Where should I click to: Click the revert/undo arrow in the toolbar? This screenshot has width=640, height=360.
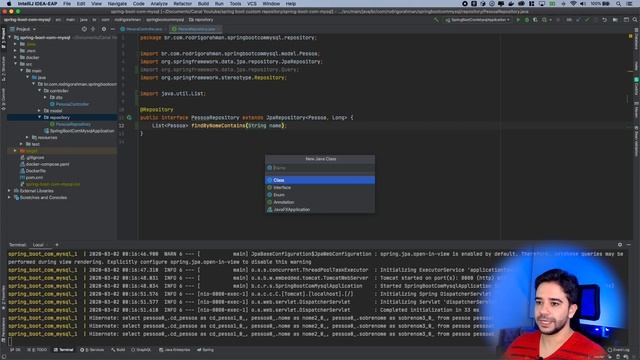604,20
